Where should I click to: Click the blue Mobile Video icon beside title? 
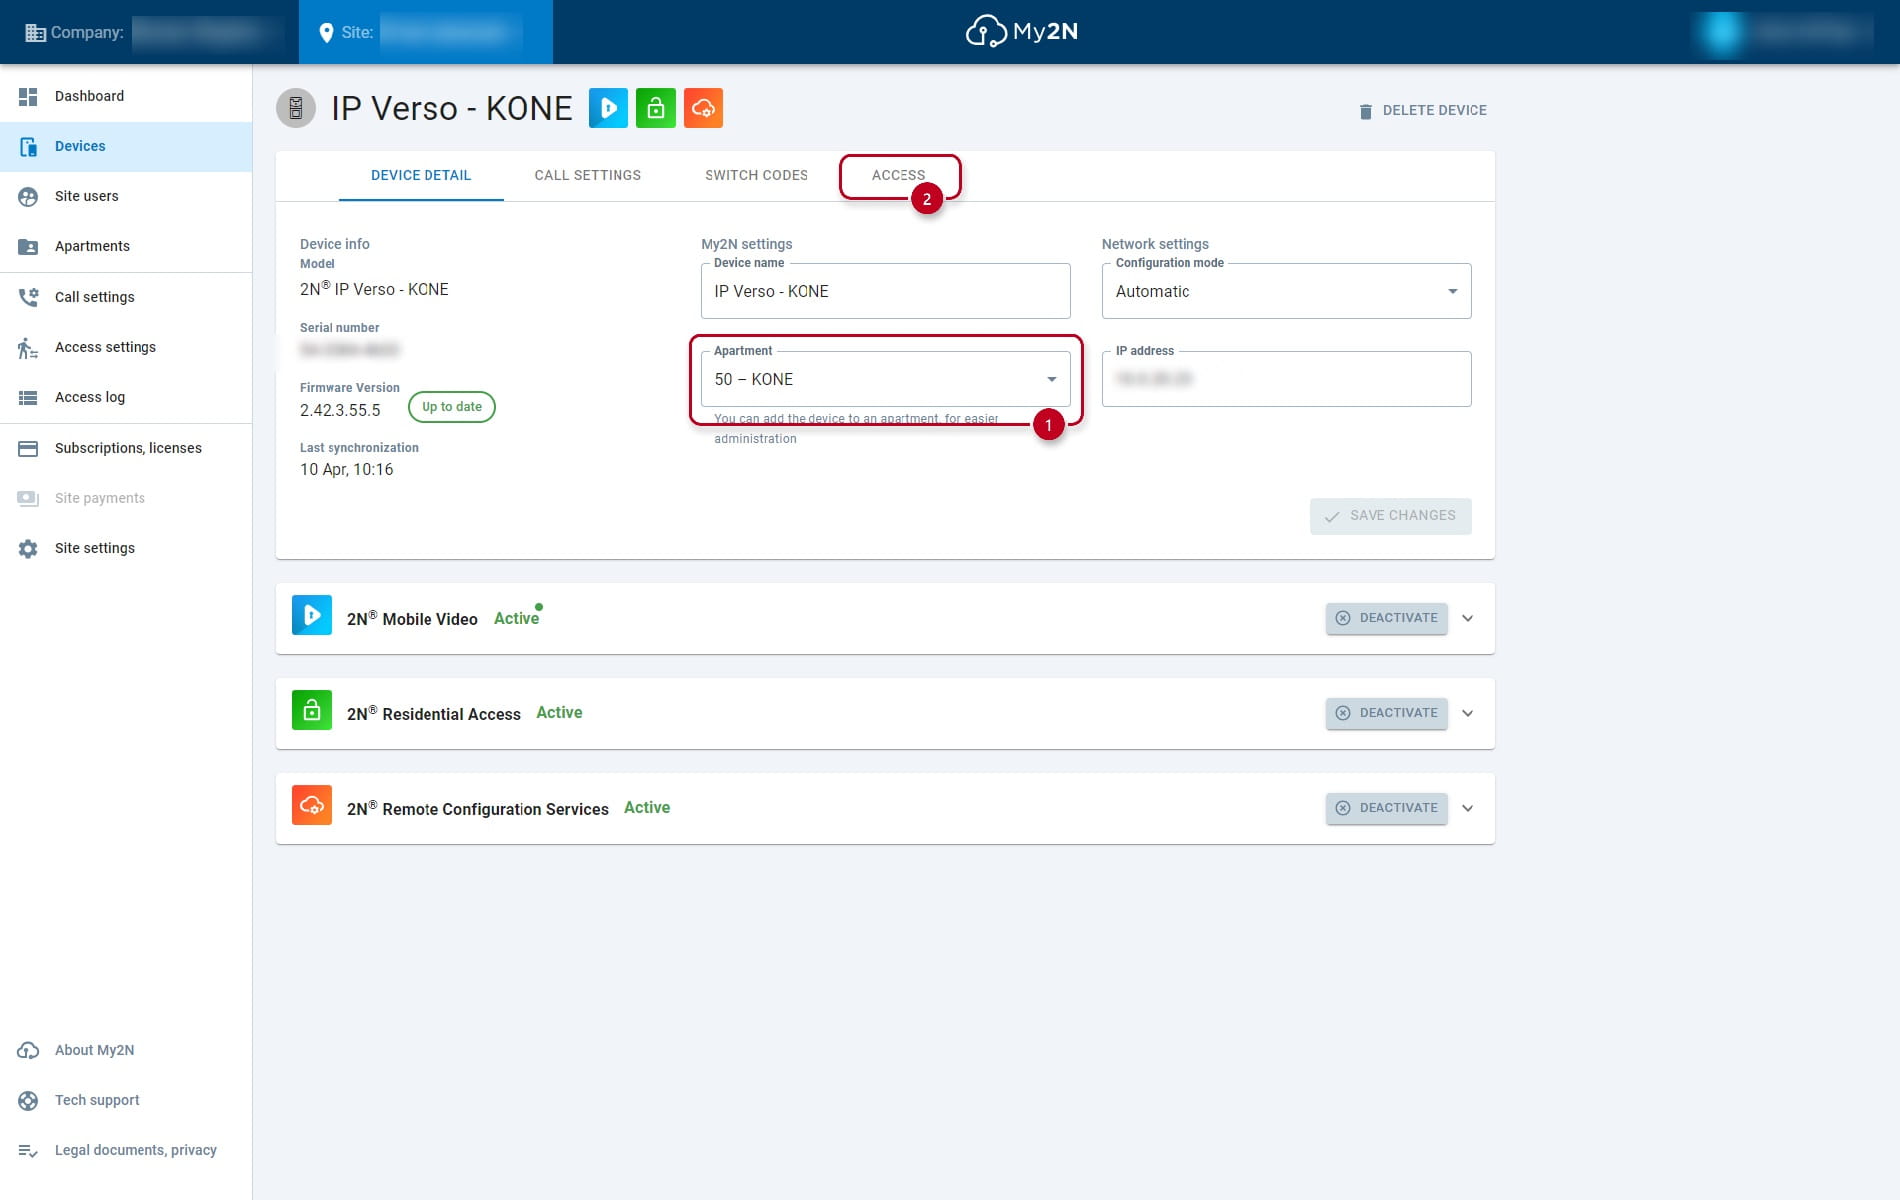point(608,108)
